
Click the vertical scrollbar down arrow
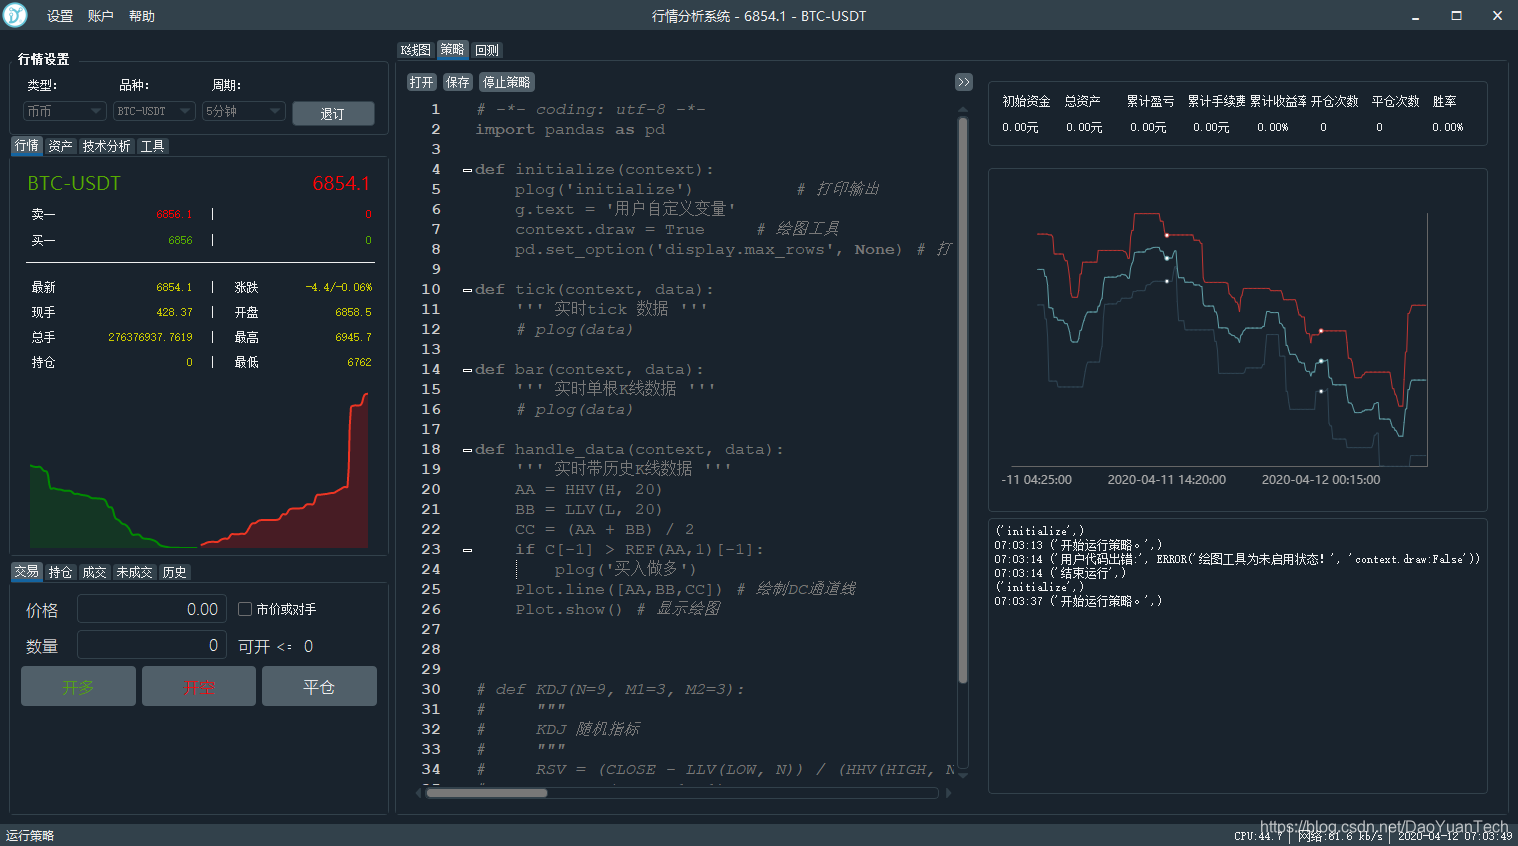(x=963, y=774)
